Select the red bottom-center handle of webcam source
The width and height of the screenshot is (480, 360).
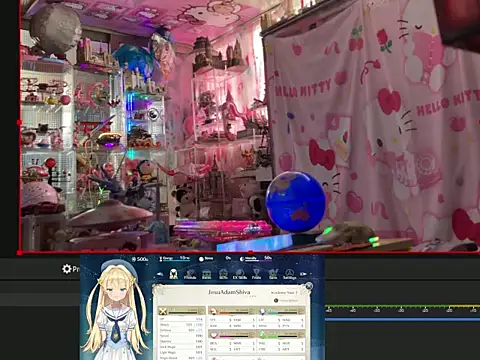(x=251, y=253)
